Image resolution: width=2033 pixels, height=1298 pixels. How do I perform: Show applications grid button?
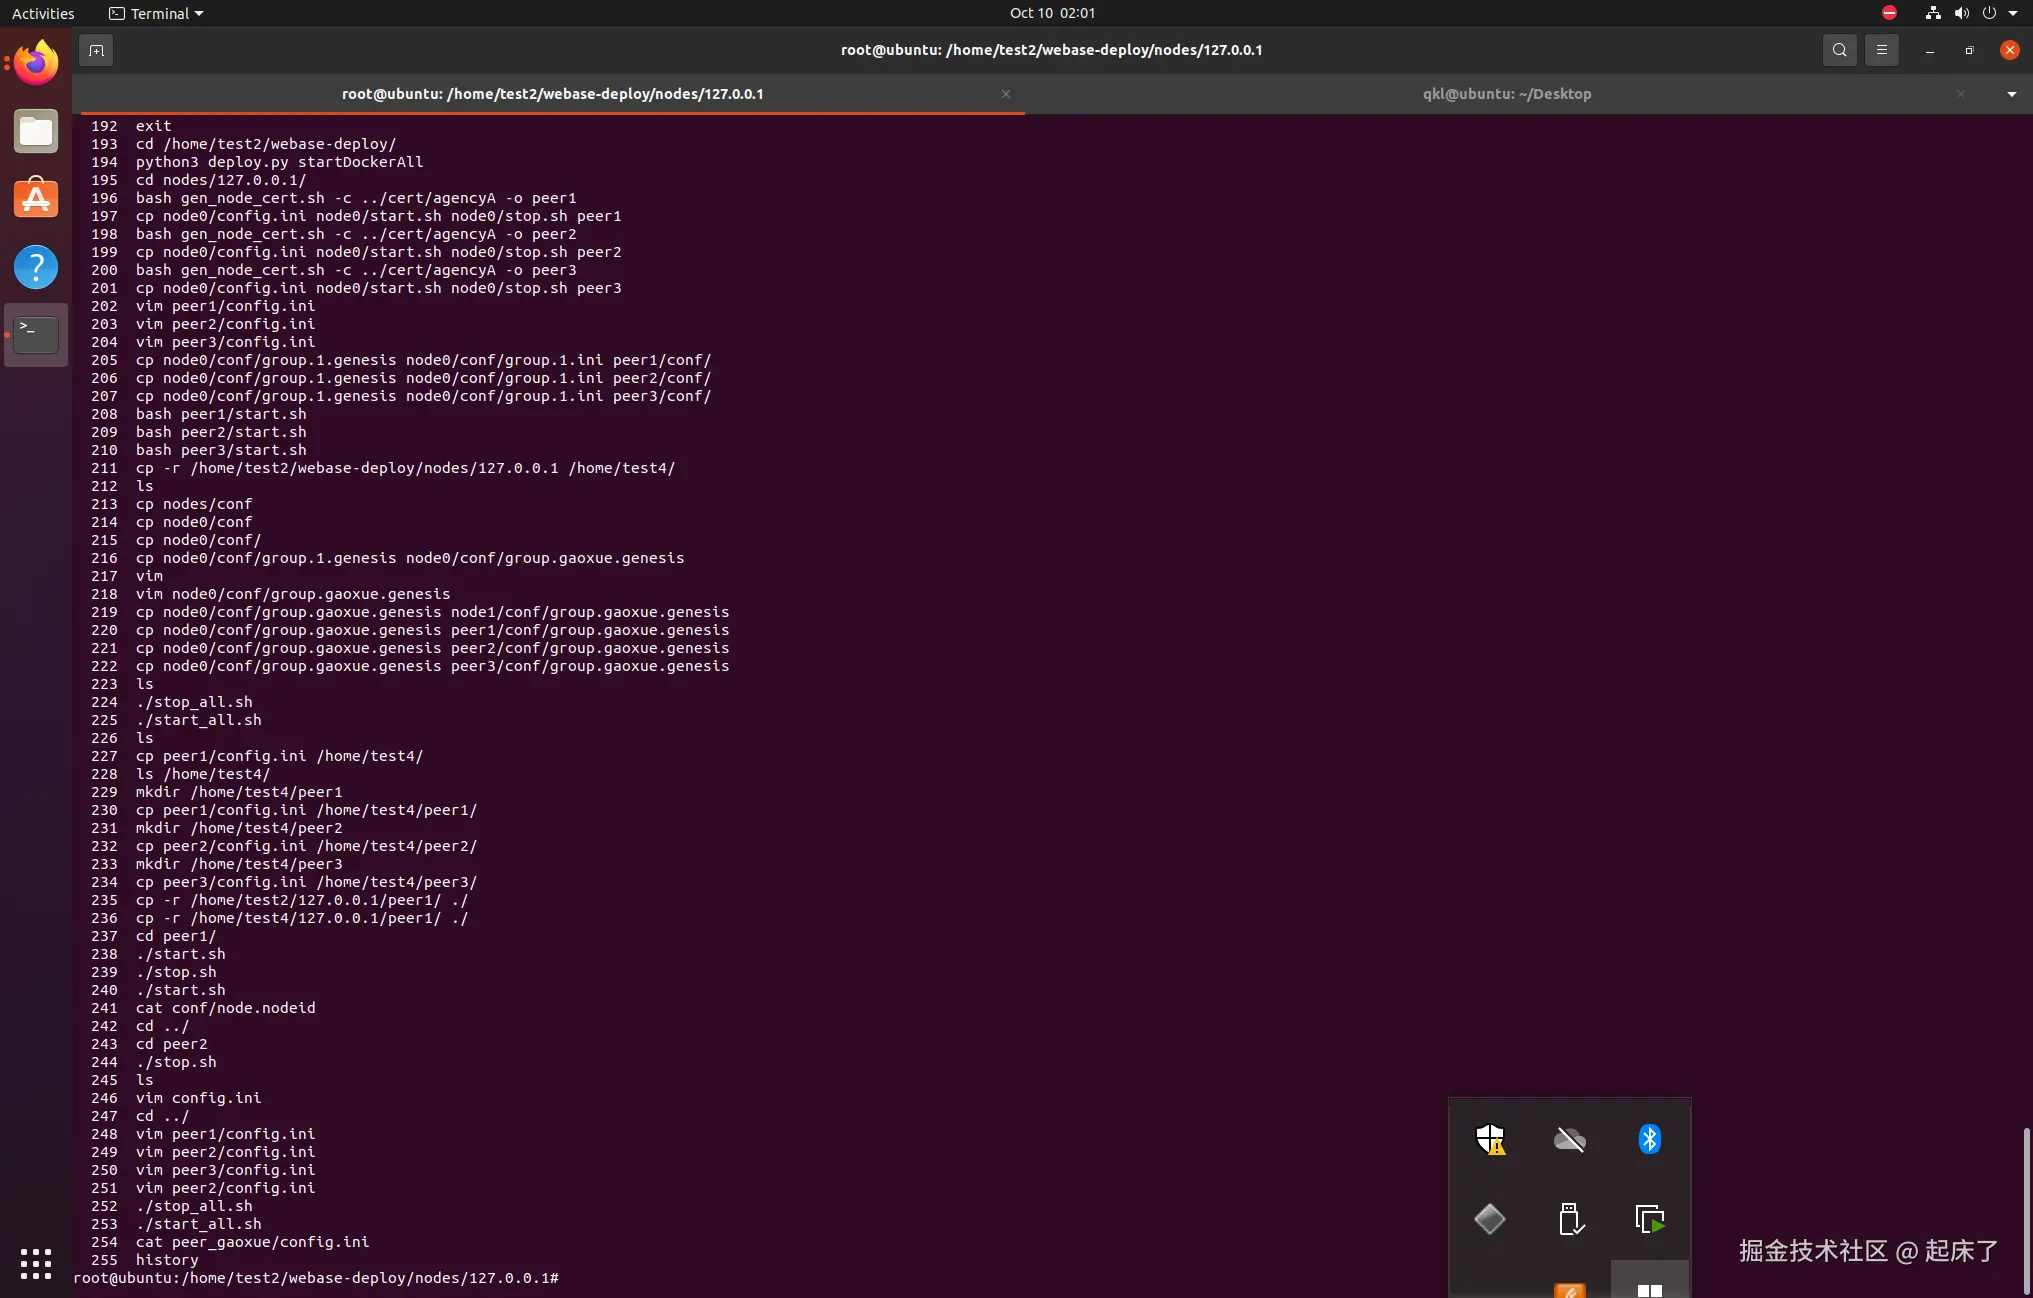(36, 1263)
